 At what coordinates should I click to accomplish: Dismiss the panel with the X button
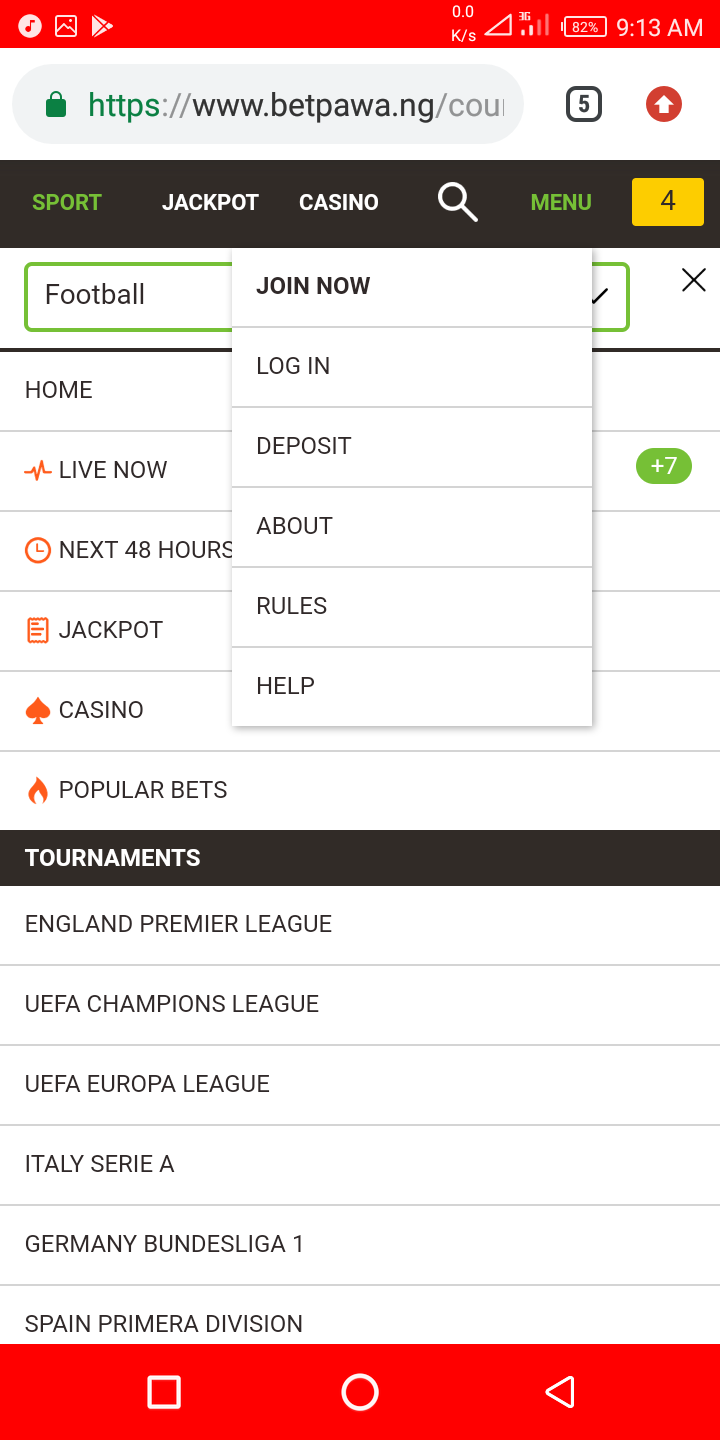click(x=693, y=280)
